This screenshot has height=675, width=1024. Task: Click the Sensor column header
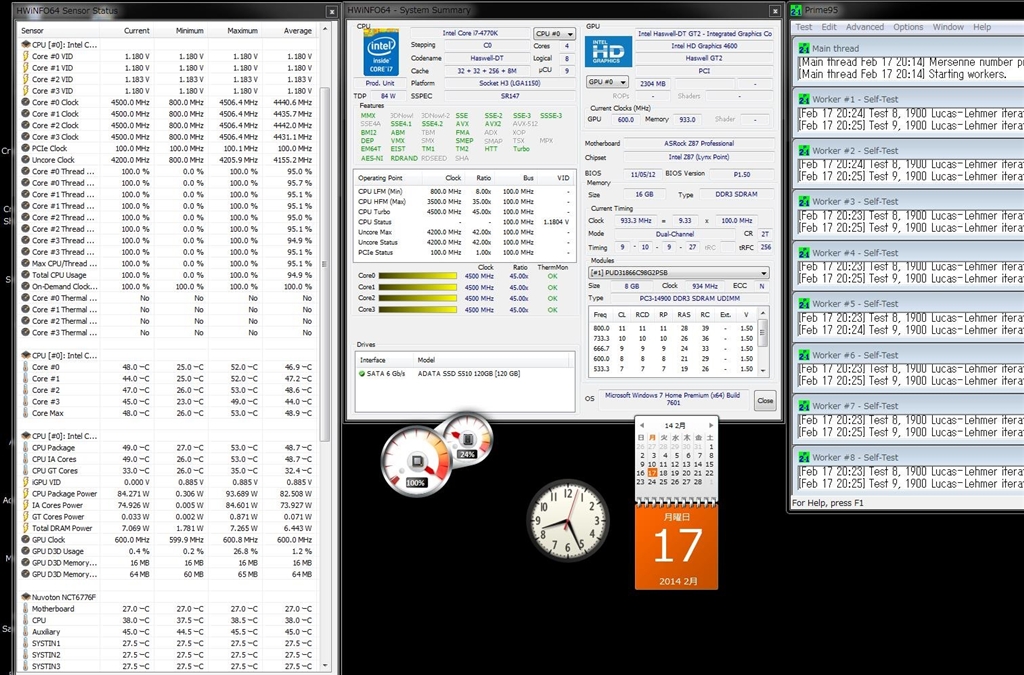(x=59, y=31)
